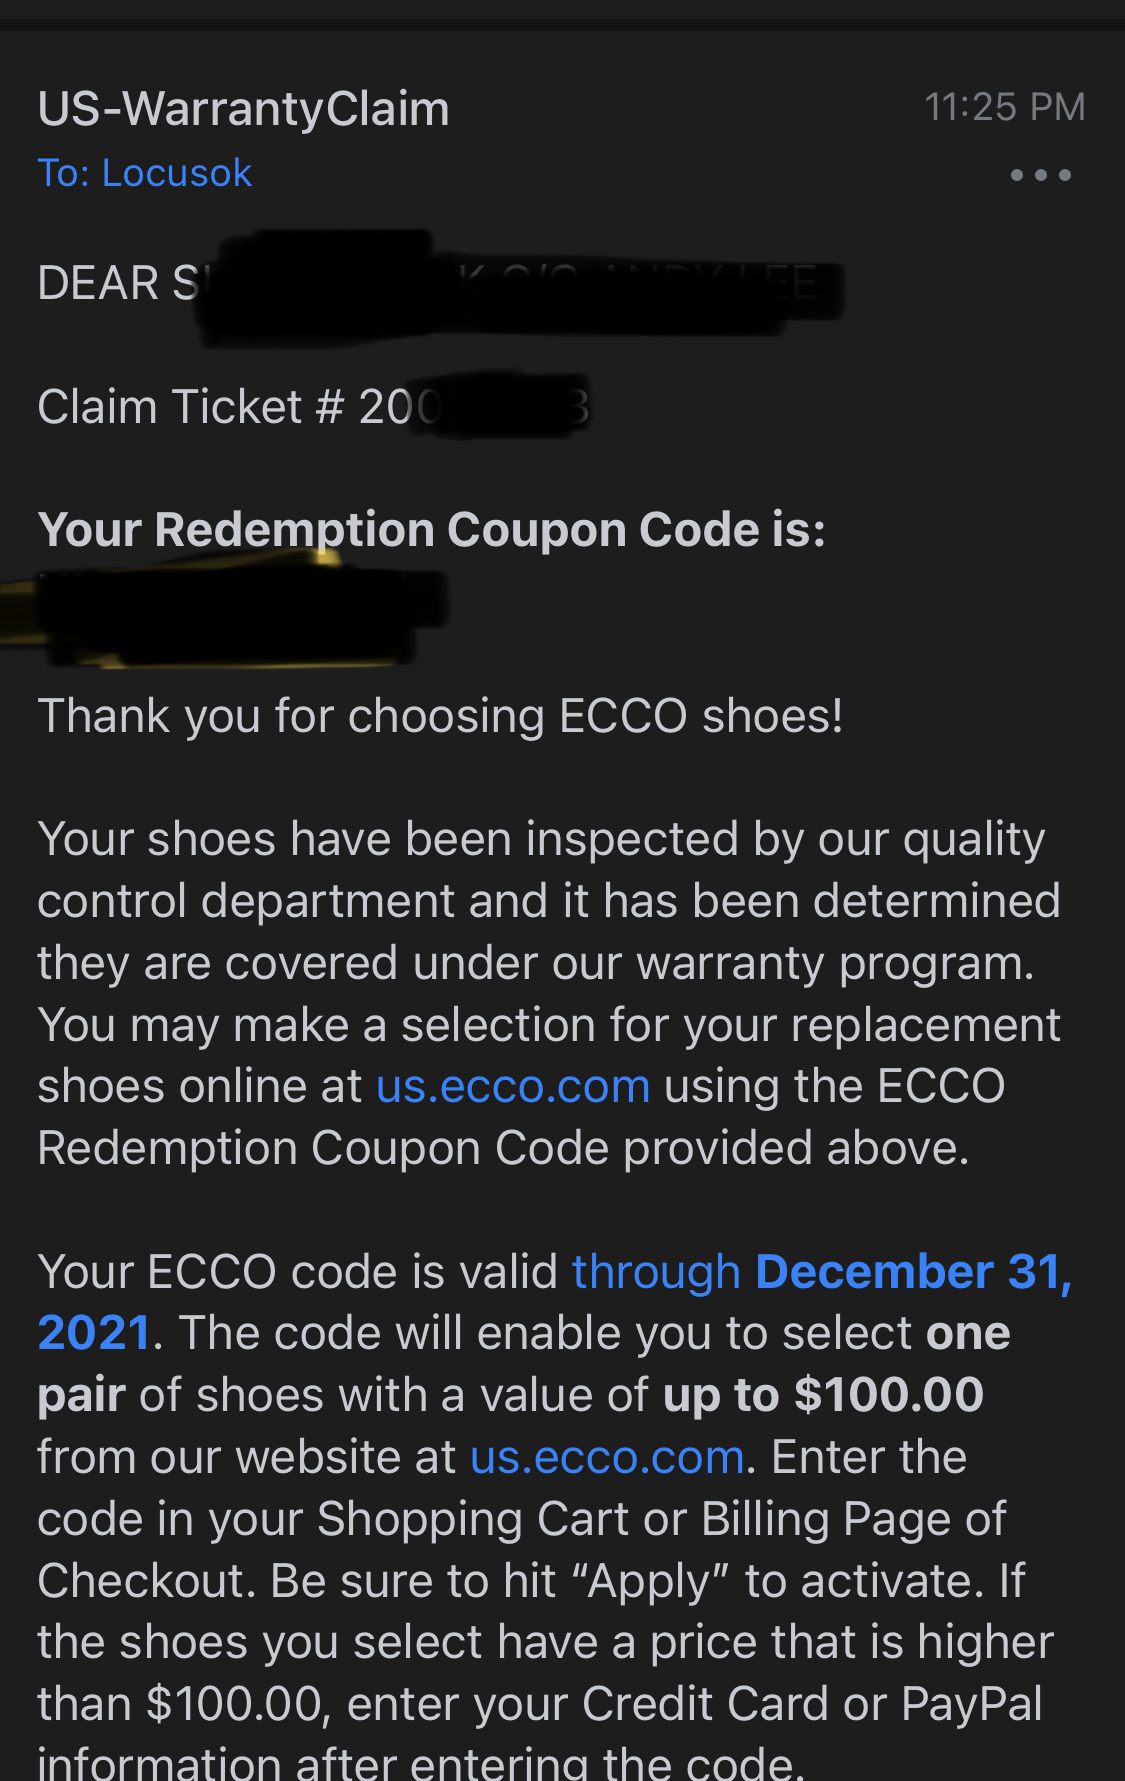
Task: Tap the bold "one" word before pair
Action: (968, 1333)
